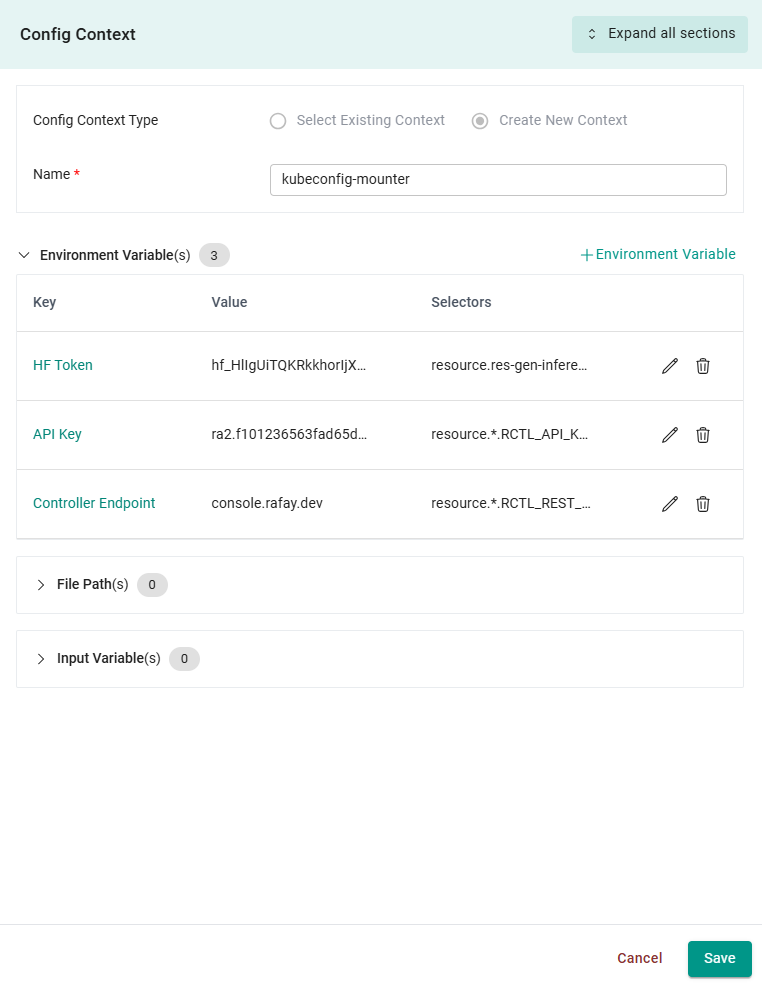The image size is (762, 988).
Task: Choose Create New Context radio option
Action: point(480,121)
